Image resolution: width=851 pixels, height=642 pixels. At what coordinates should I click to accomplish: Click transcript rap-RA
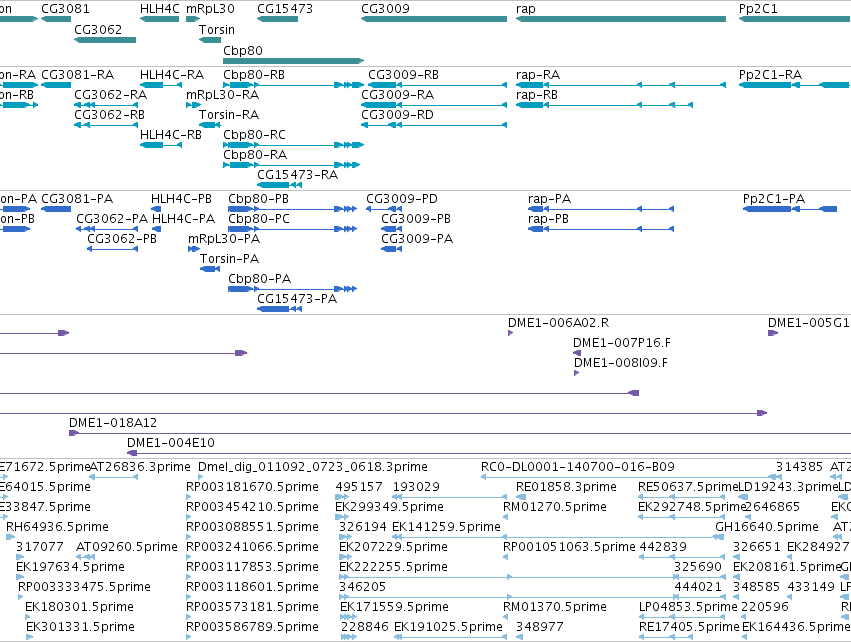(x=621, y=85)
